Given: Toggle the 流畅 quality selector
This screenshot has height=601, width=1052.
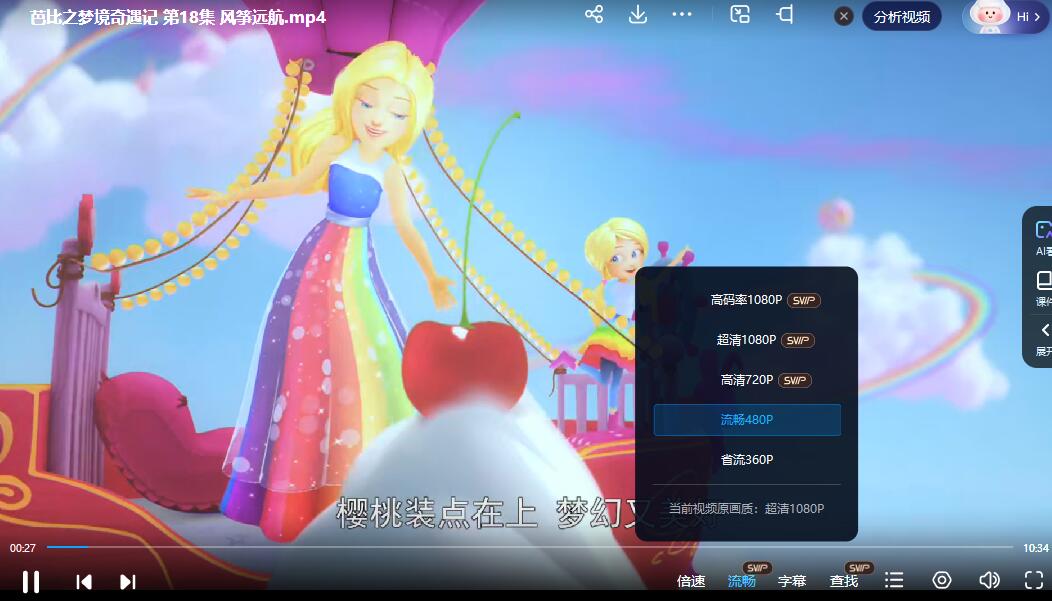Looking at the screenshot, I should point(741,581).
